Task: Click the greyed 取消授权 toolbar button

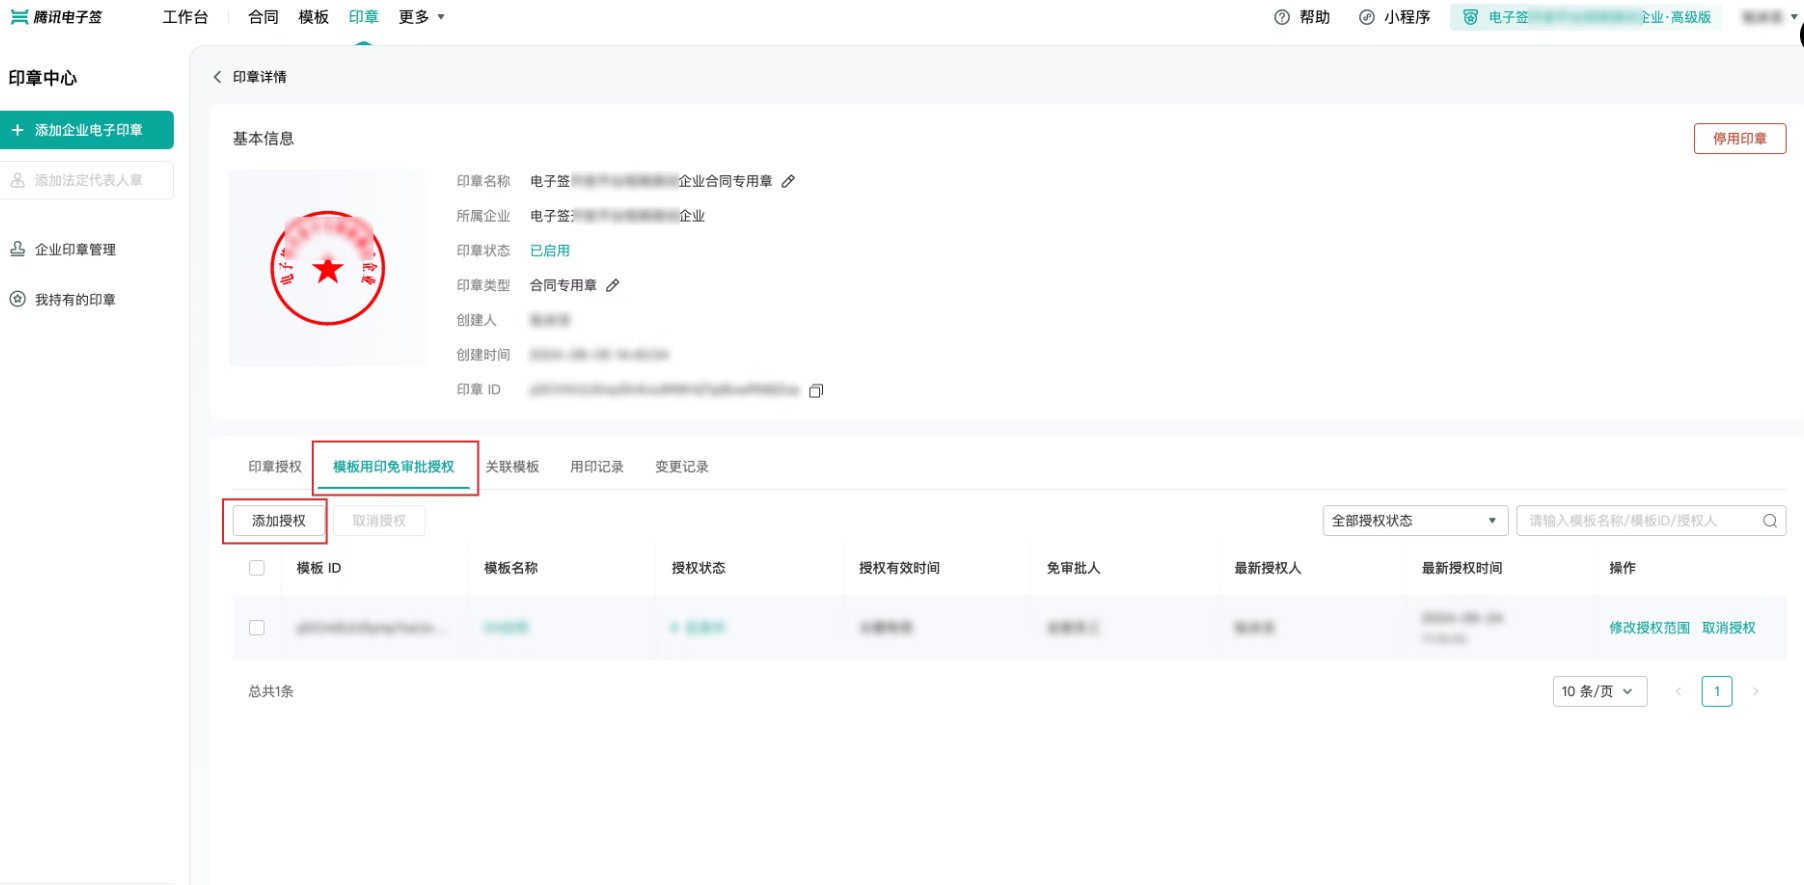Action: coord(379,521)
